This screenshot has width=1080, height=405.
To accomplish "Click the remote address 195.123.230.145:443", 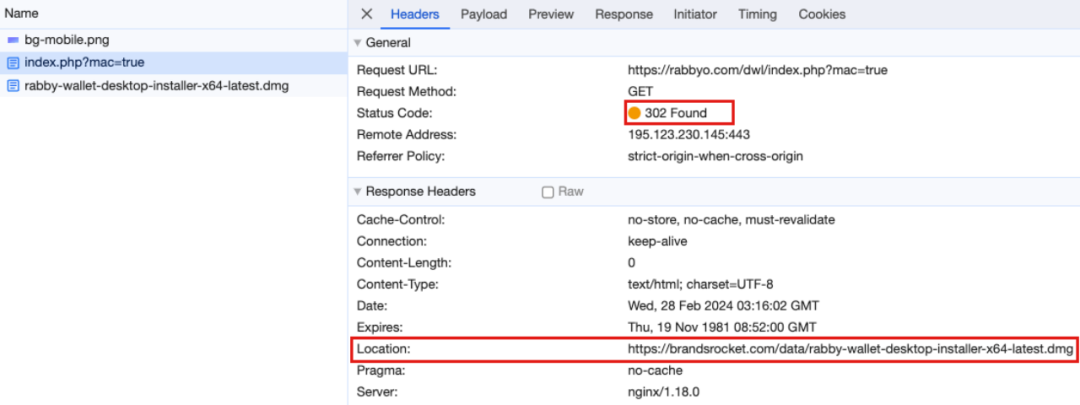I will click(x=689, y=134).
